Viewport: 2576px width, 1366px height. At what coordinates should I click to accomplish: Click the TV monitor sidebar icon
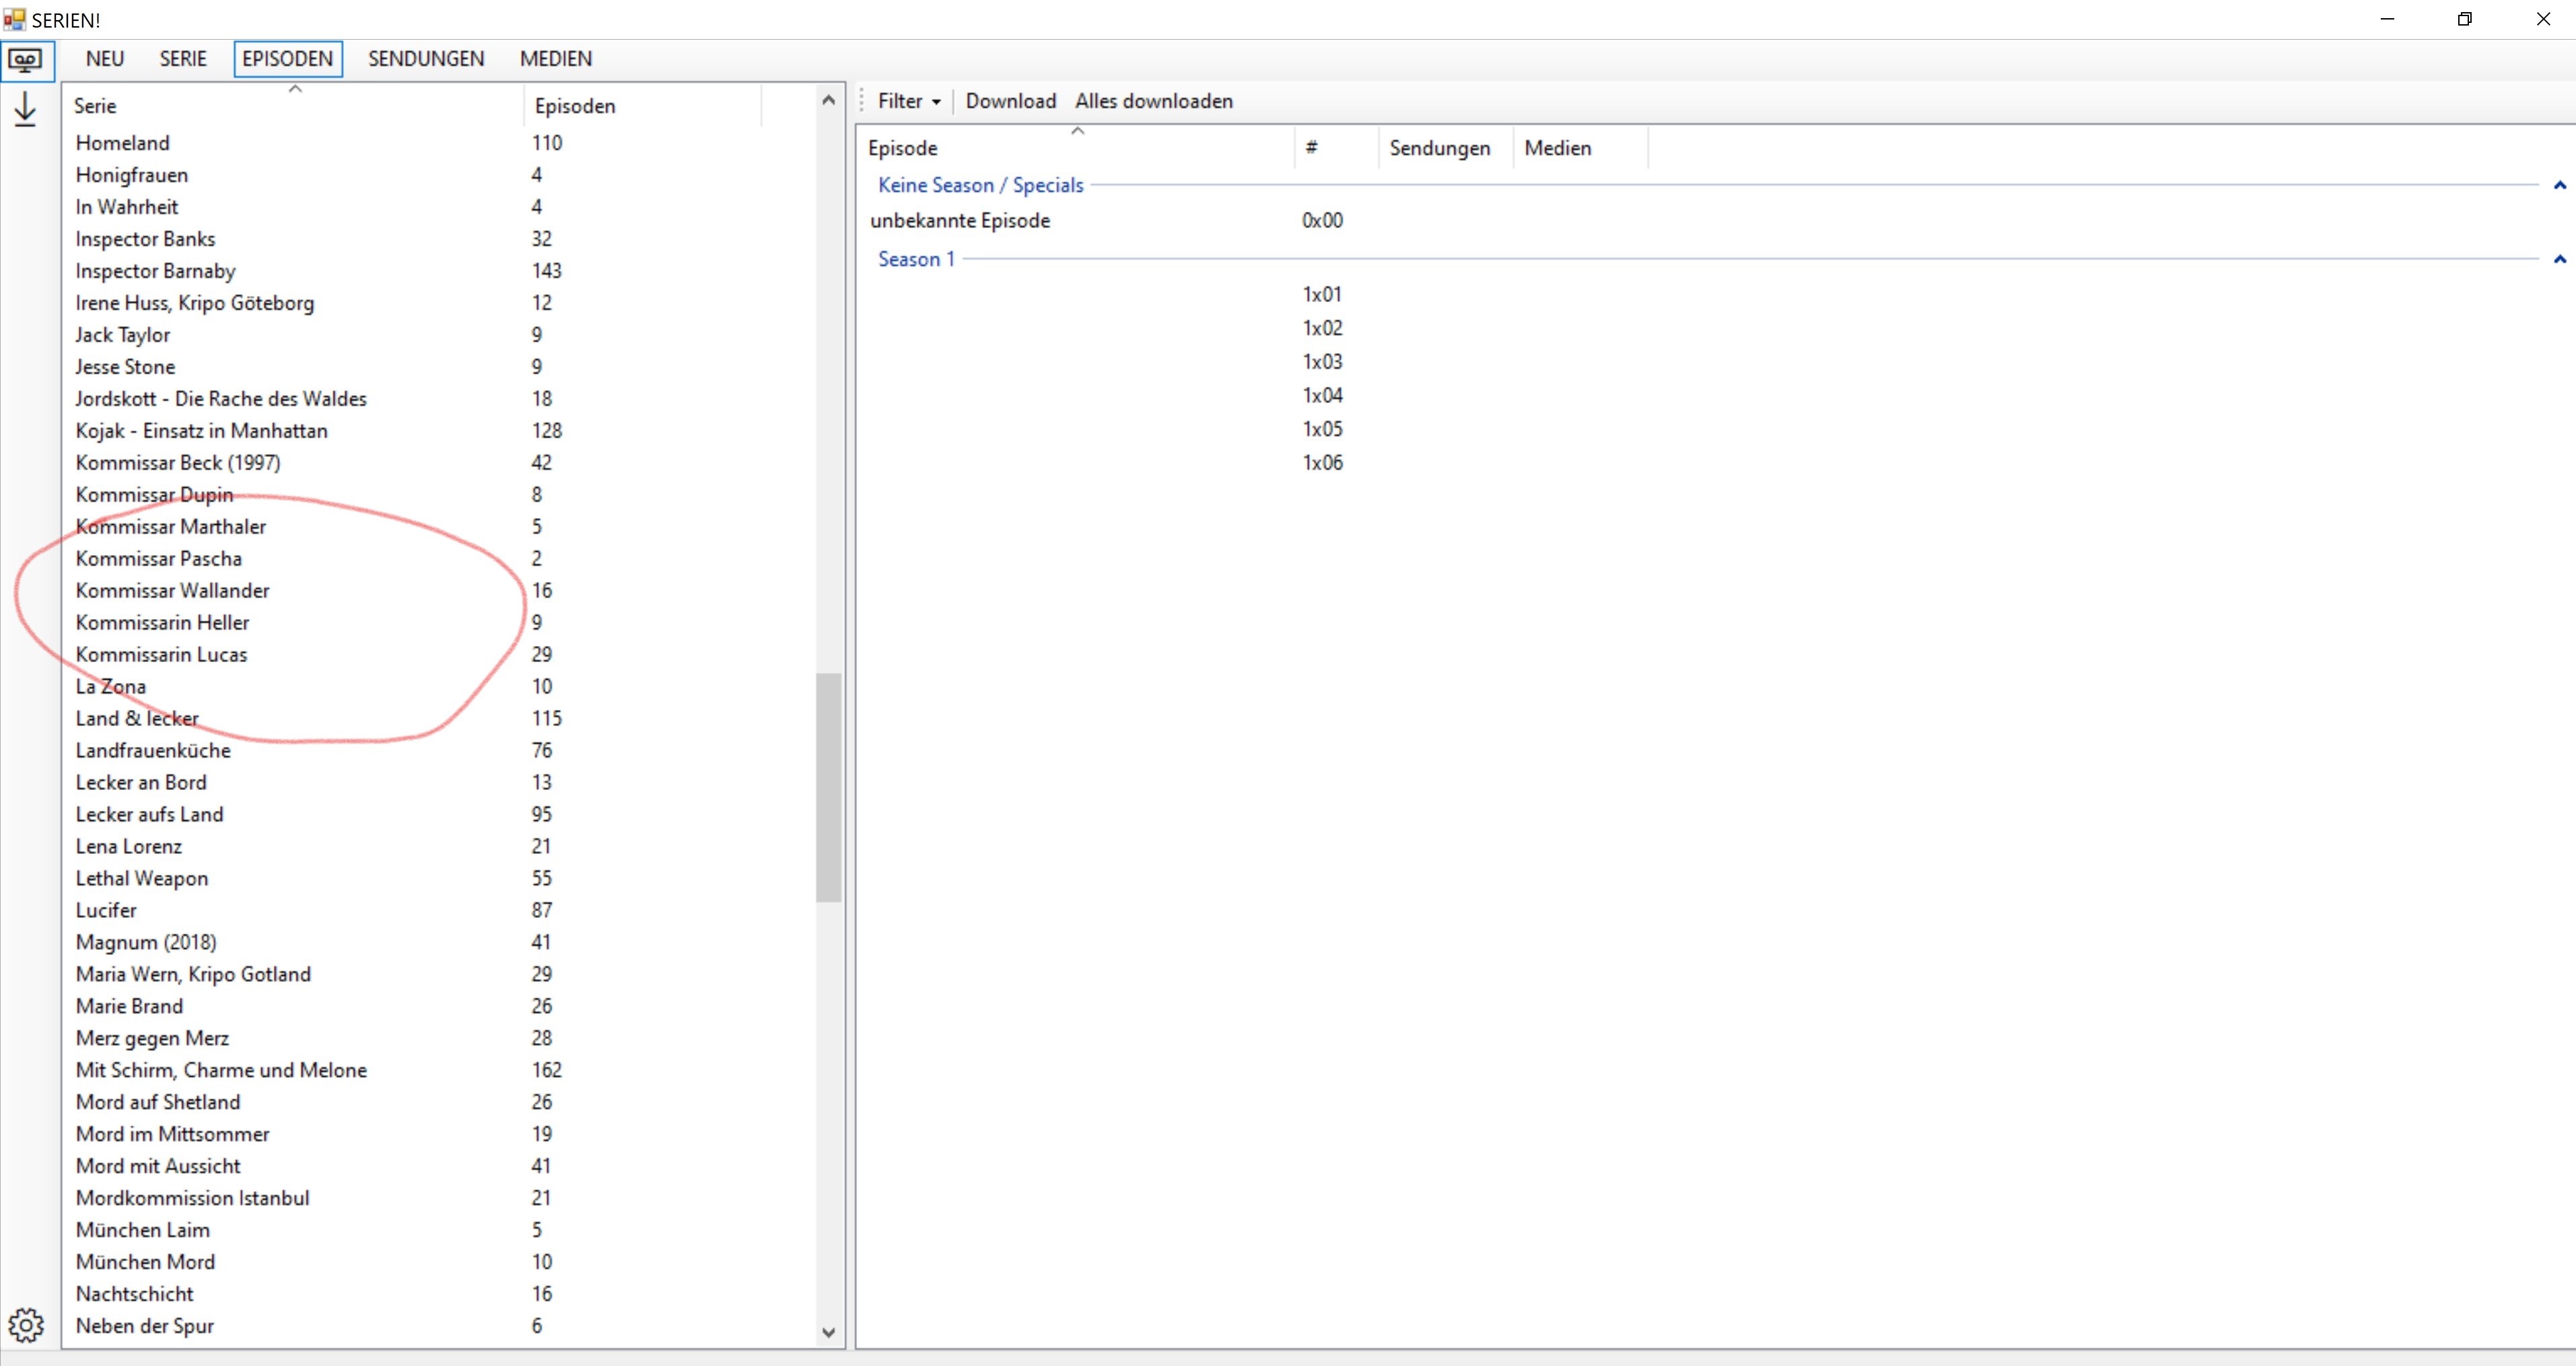coord(25,61)
